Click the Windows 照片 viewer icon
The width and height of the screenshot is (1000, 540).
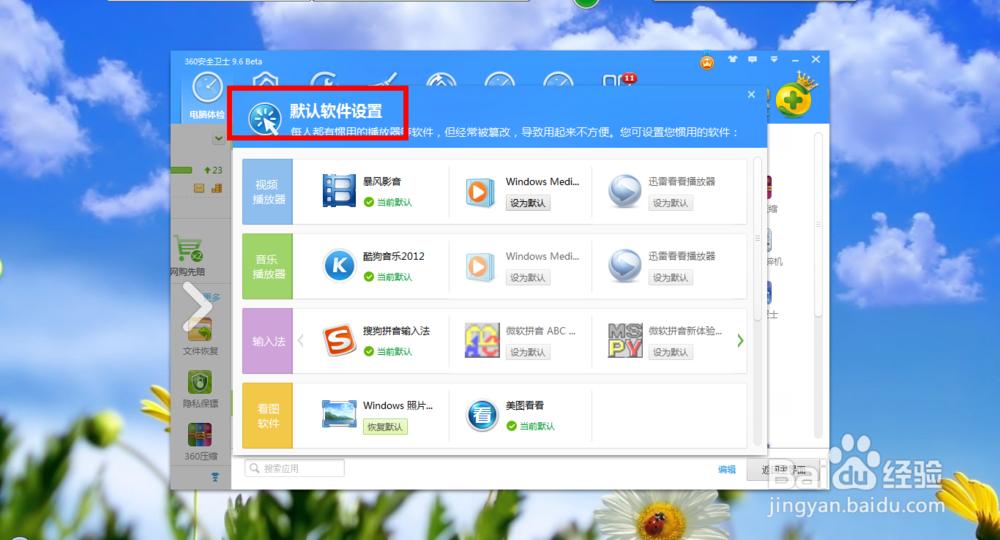click(339, 414)
